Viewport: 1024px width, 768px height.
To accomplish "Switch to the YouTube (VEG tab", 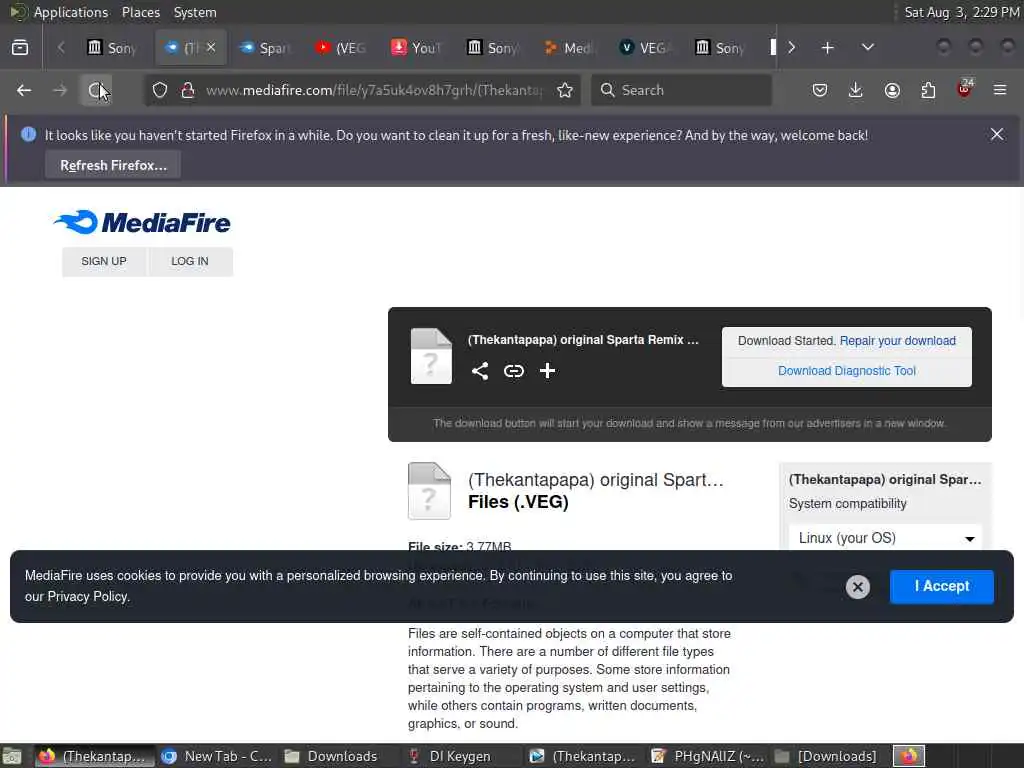I will (341, 48).
